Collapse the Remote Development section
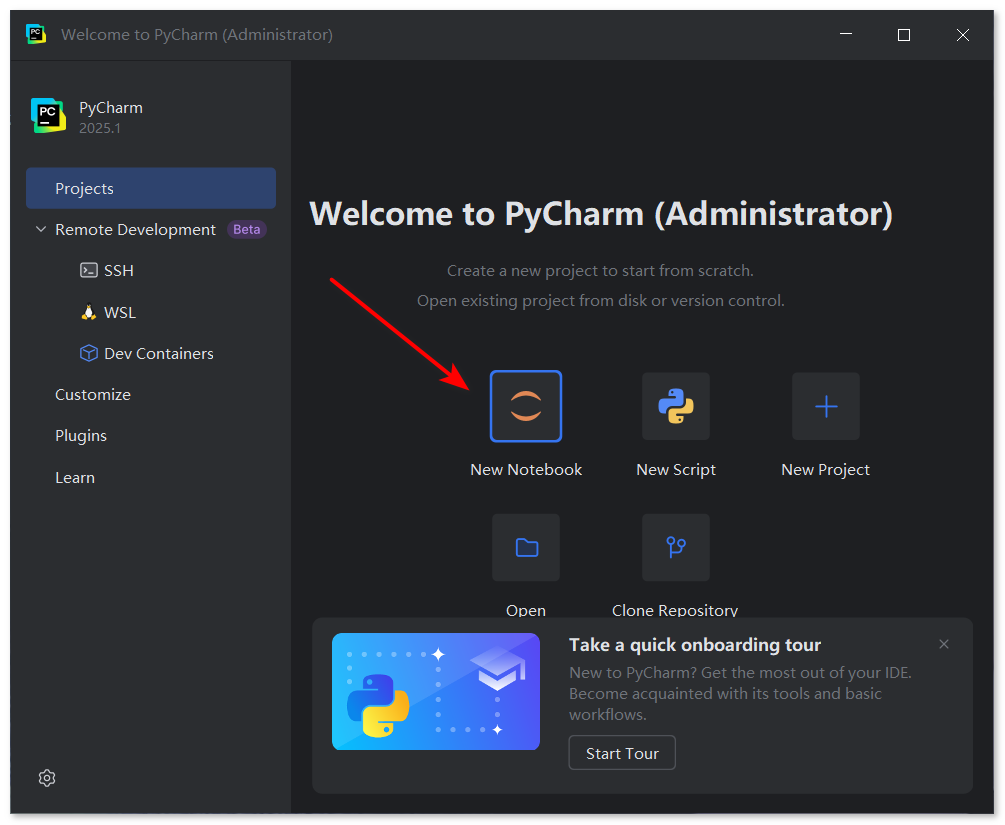This screenshot has height=825, width=1005. 41,229
